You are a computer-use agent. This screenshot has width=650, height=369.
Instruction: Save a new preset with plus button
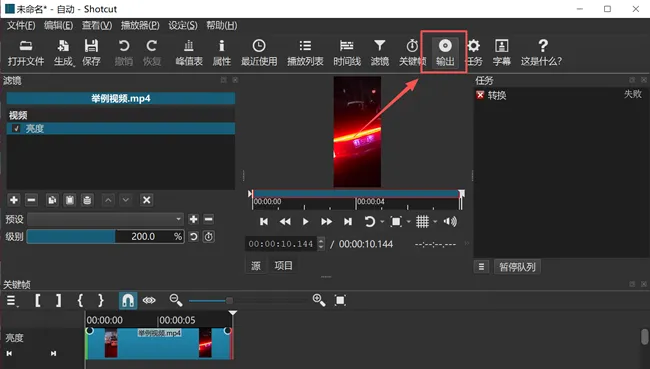(x=194, y=219)
